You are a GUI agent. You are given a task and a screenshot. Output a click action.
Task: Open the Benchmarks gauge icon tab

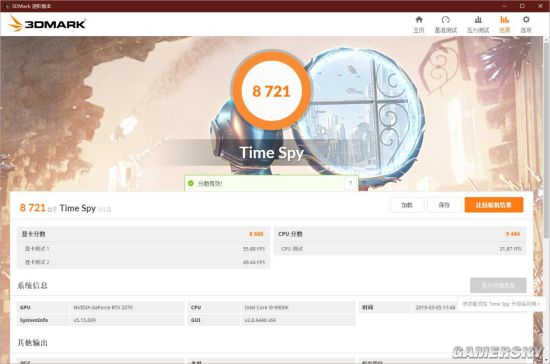446,20
